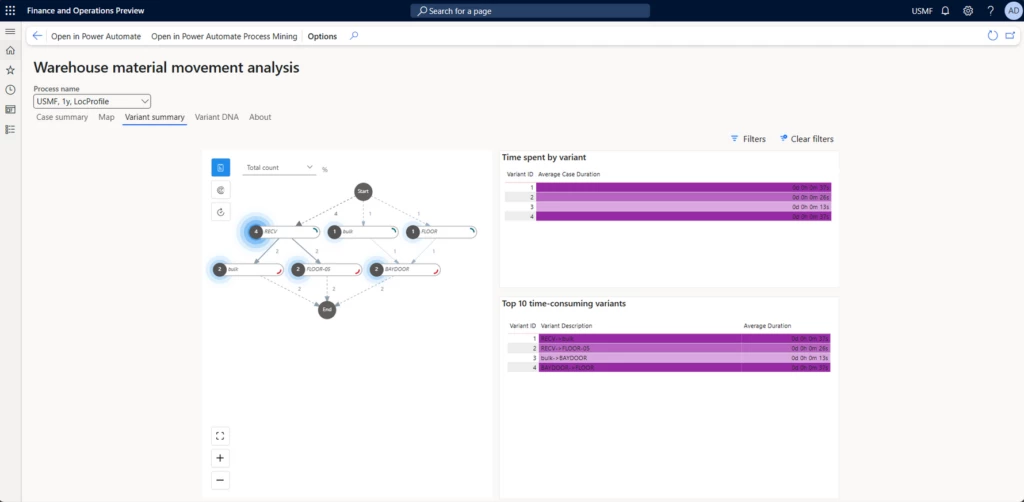Select the BAYDOOR->FLOOR variant row

click(x=669, y=368)
